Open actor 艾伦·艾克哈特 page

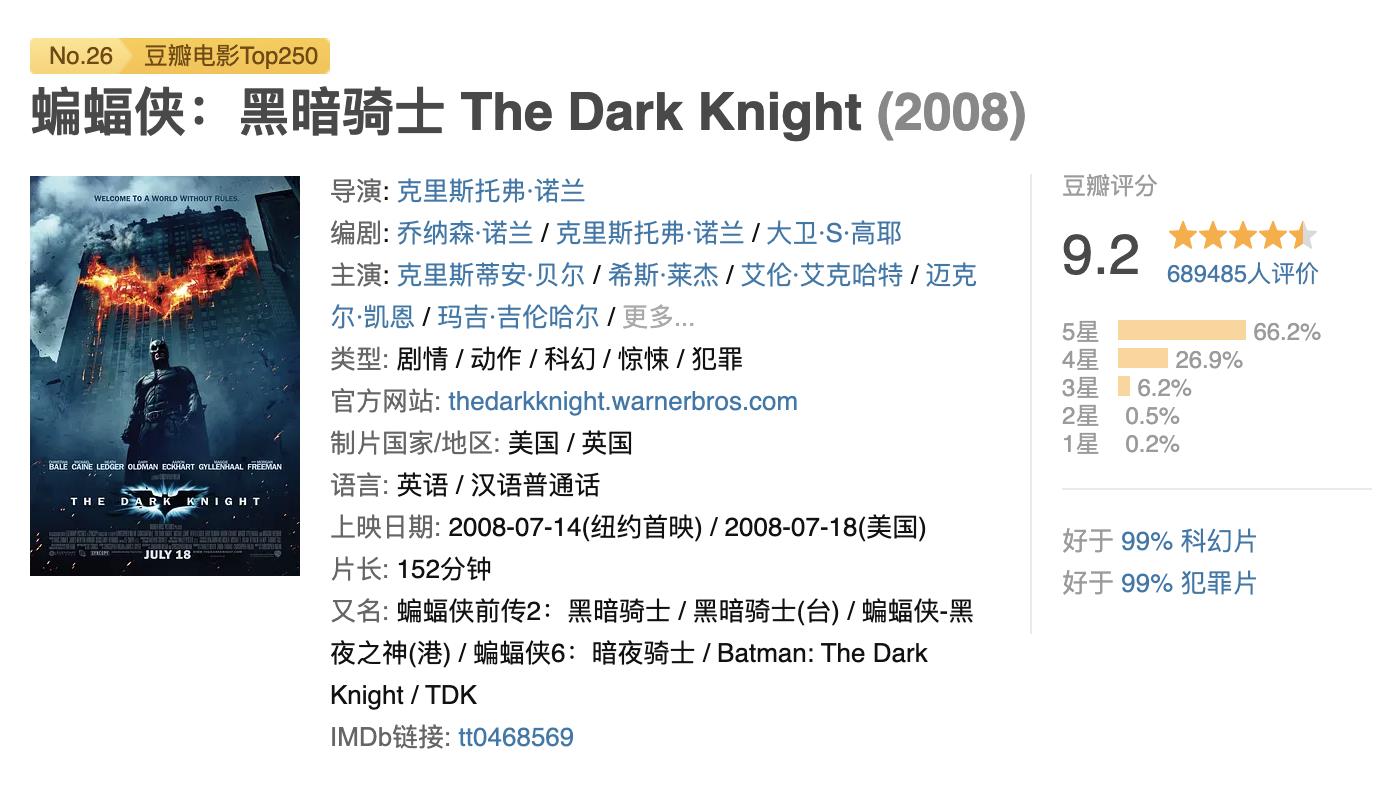point(821,275)
